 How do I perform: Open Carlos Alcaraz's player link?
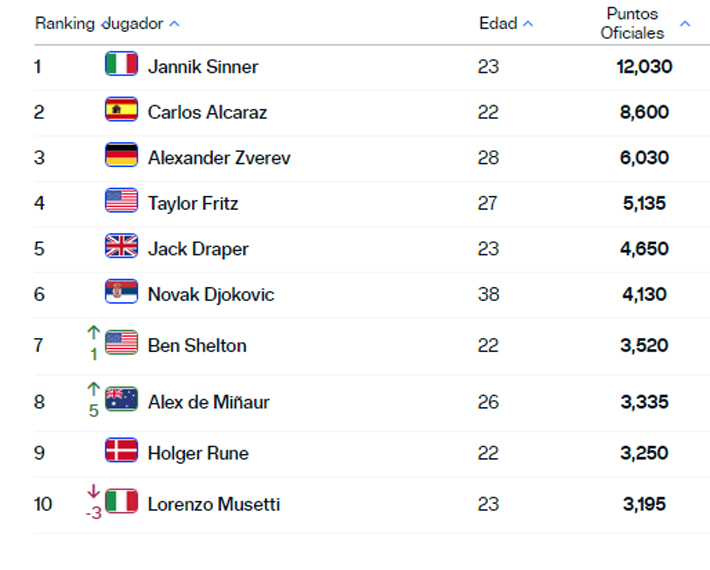pos(207,112)
